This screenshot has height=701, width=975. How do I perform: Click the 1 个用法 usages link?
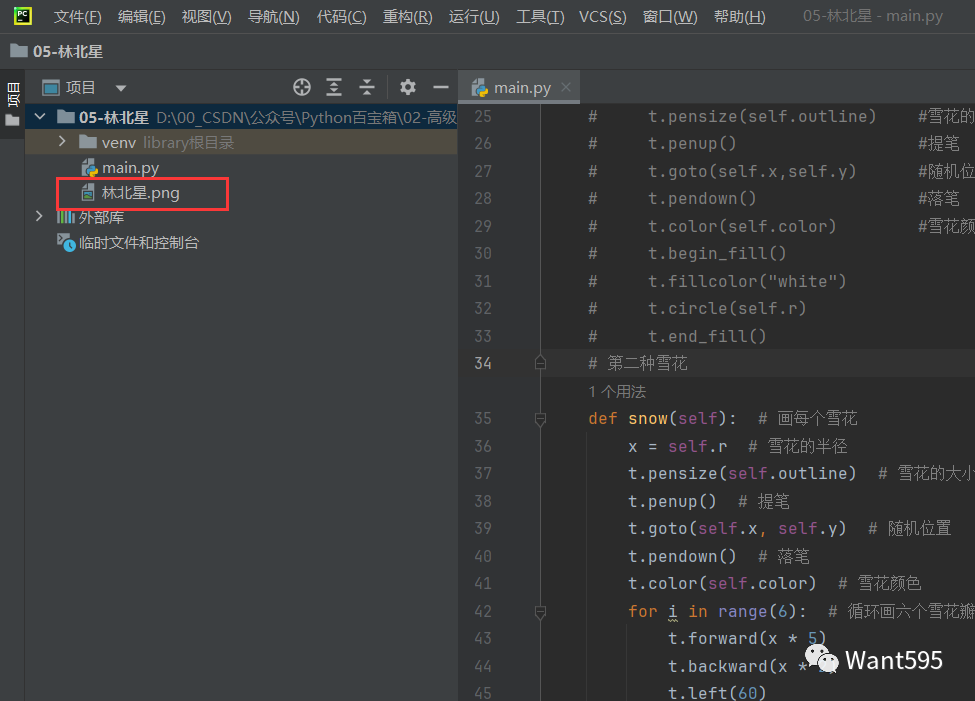point(617,391)
